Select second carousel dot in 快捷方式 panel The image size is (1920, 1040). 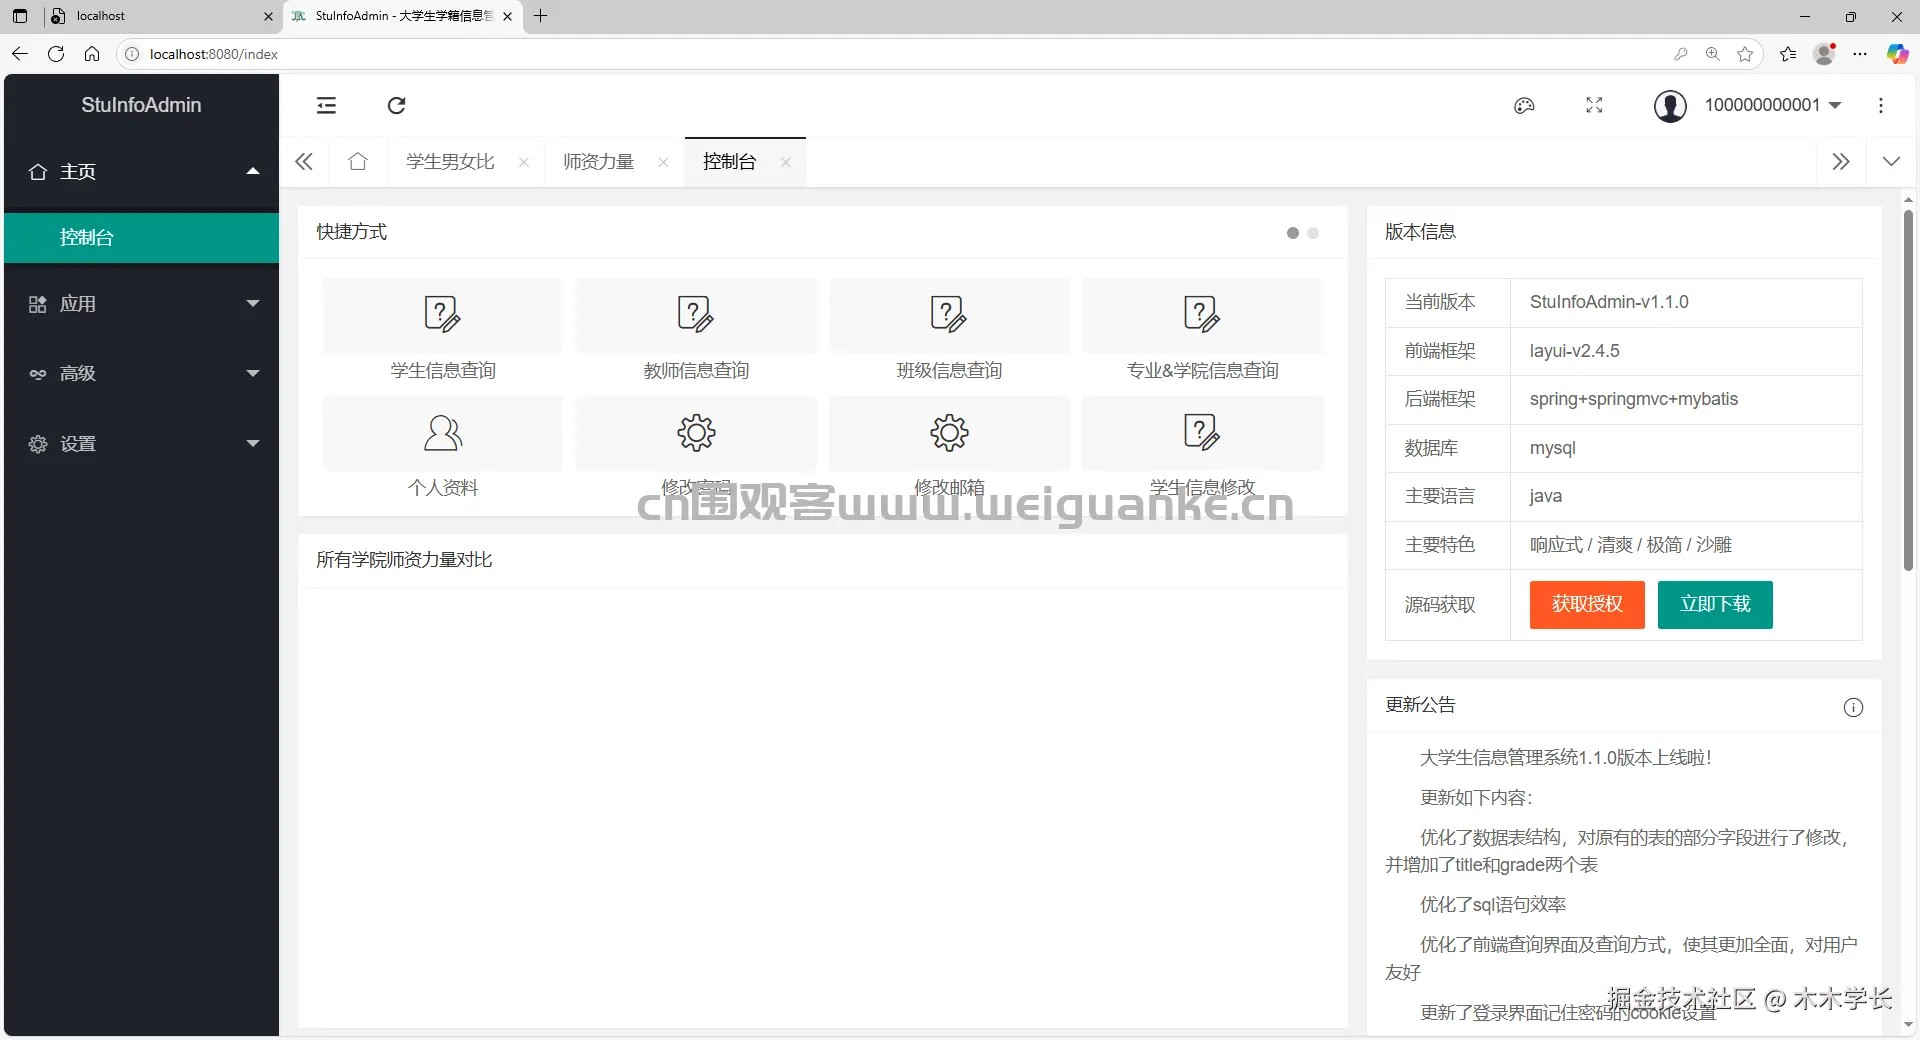click(1314, 233)
